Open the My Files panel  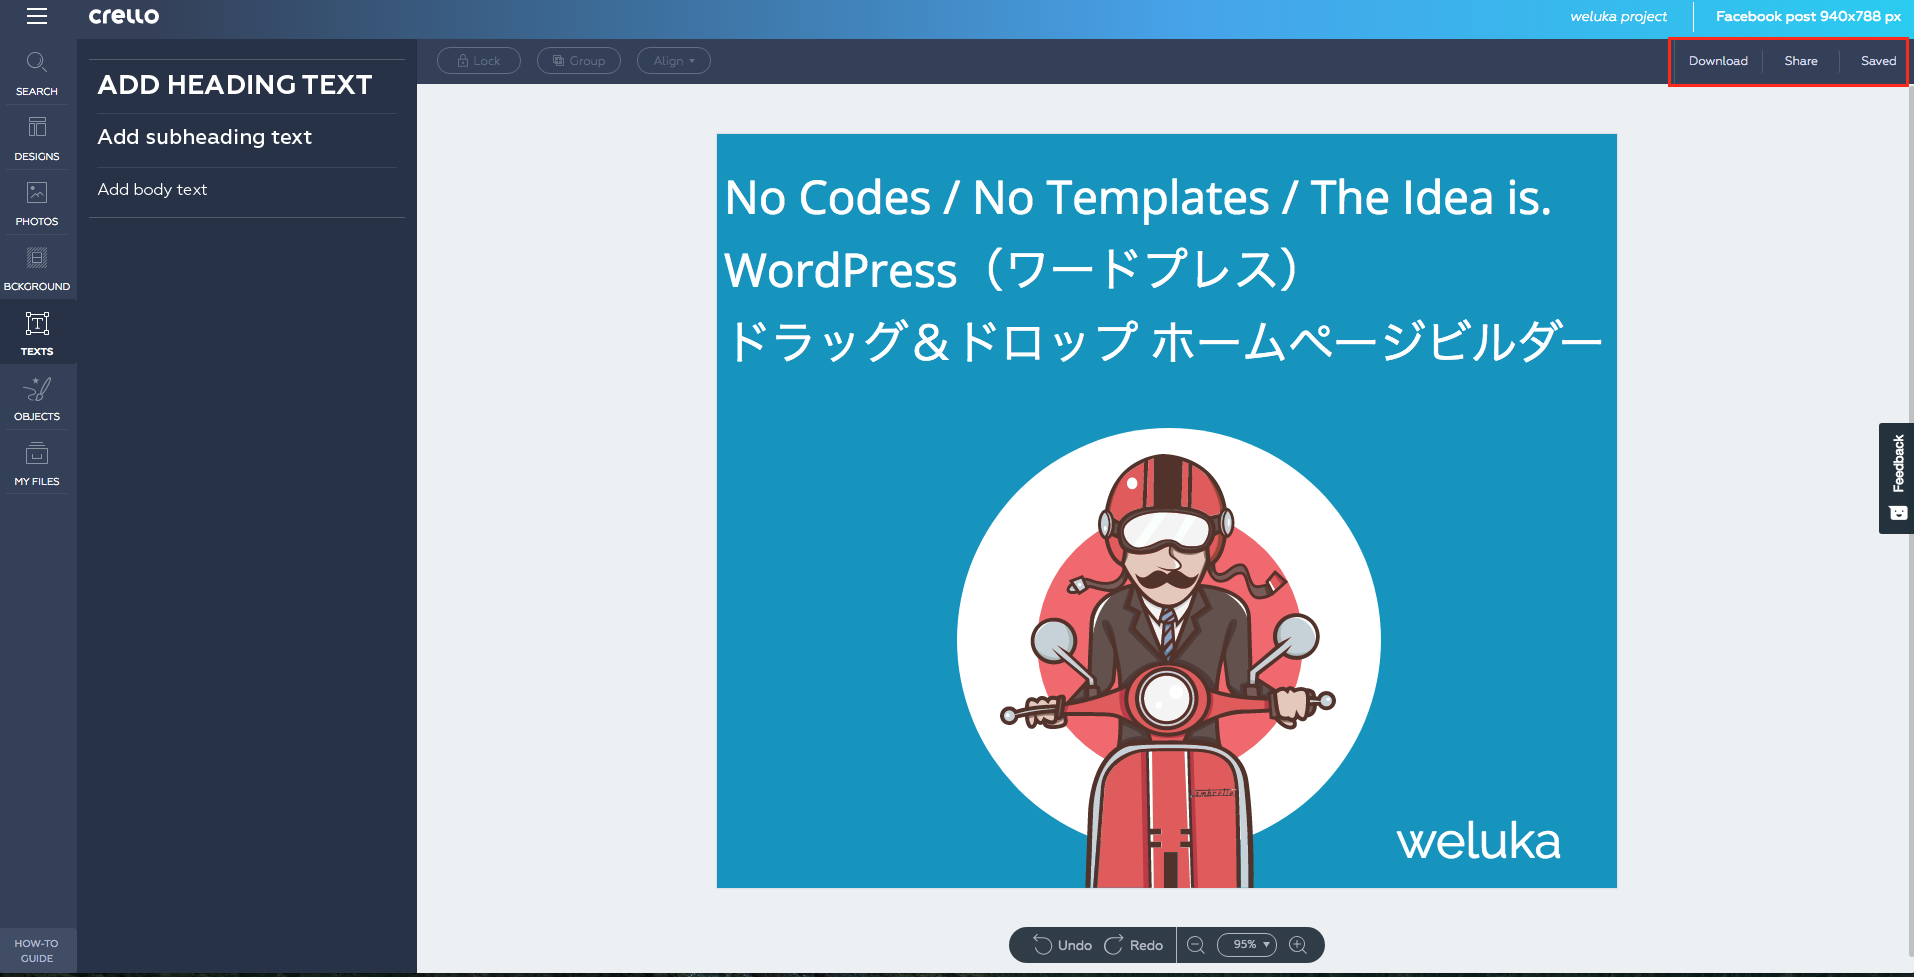click(x=37, y=464)
